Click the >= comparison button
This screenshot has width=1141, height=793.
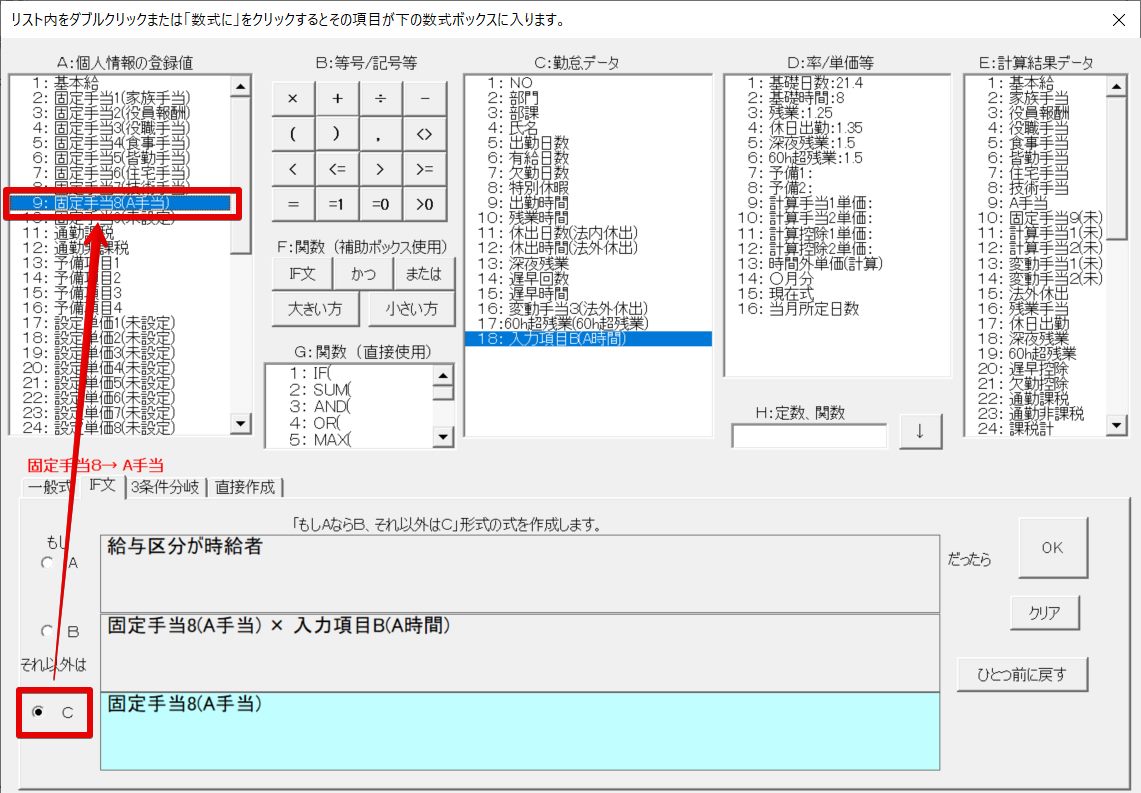click(x=424, y=169)
